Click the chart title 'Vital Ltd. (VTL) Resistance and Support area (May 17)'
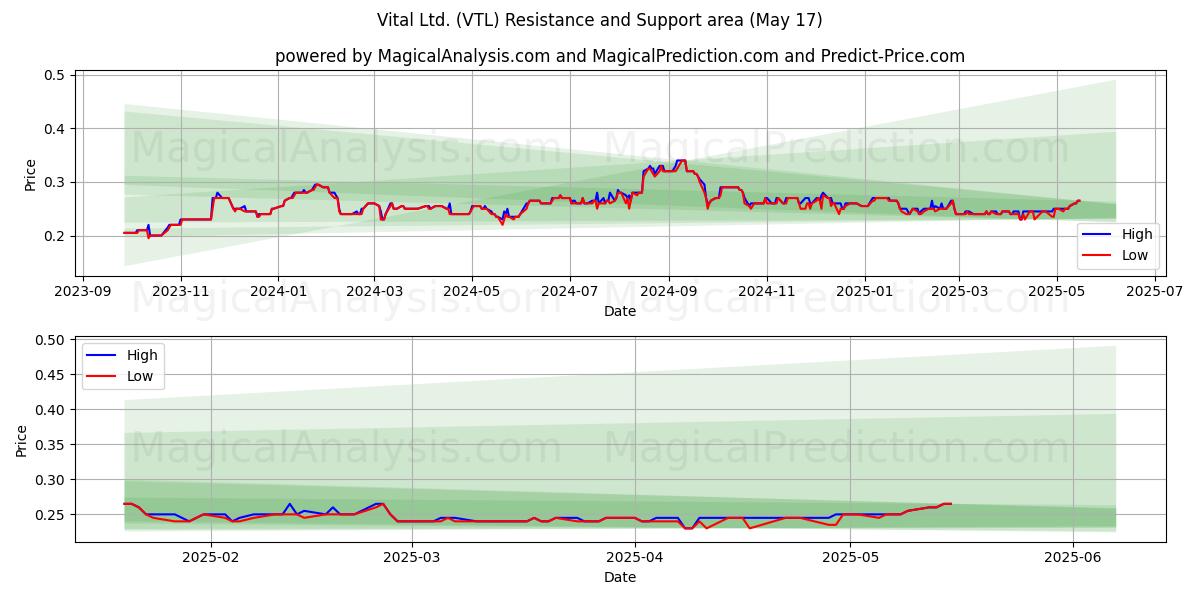This screenshot has height=600, width=1200. (x=600, y=20)
